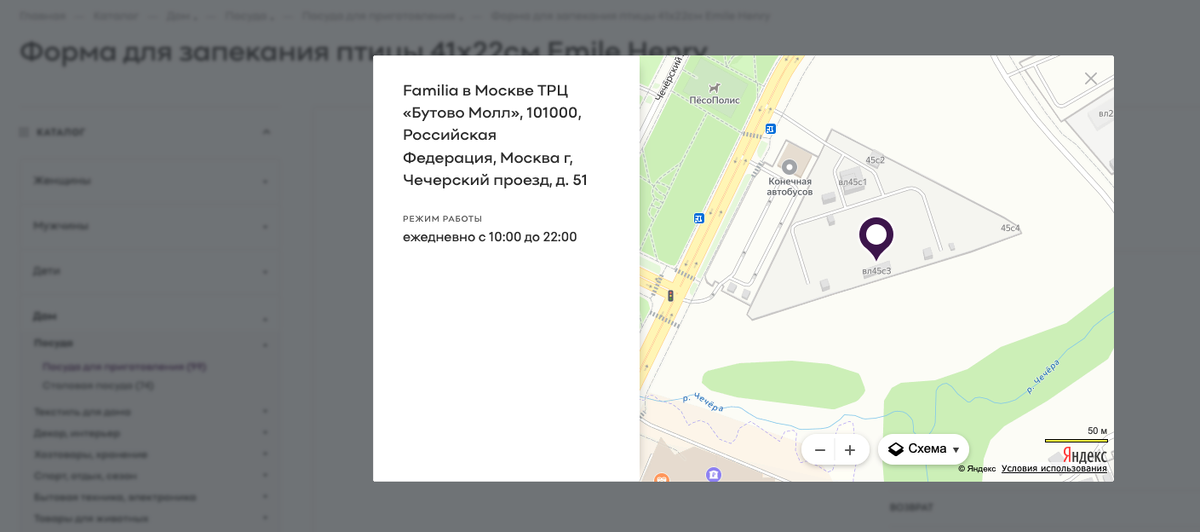This screenshot has height=532, width=1200.
Task: Click the Чечерский street label
Action: (x=668, y=77)
